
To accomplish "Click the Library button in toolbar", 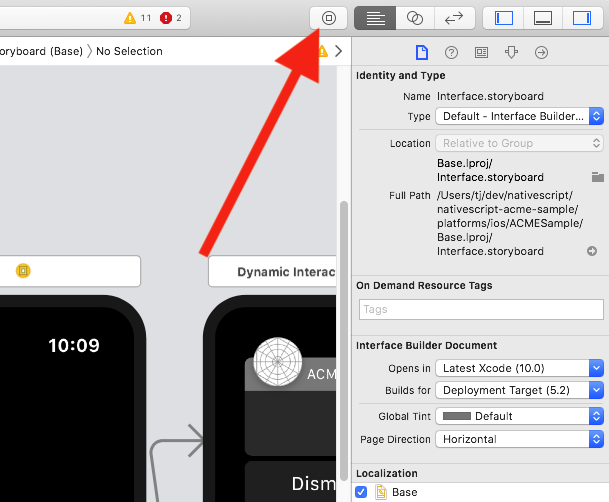I will [x=328, y=18].
